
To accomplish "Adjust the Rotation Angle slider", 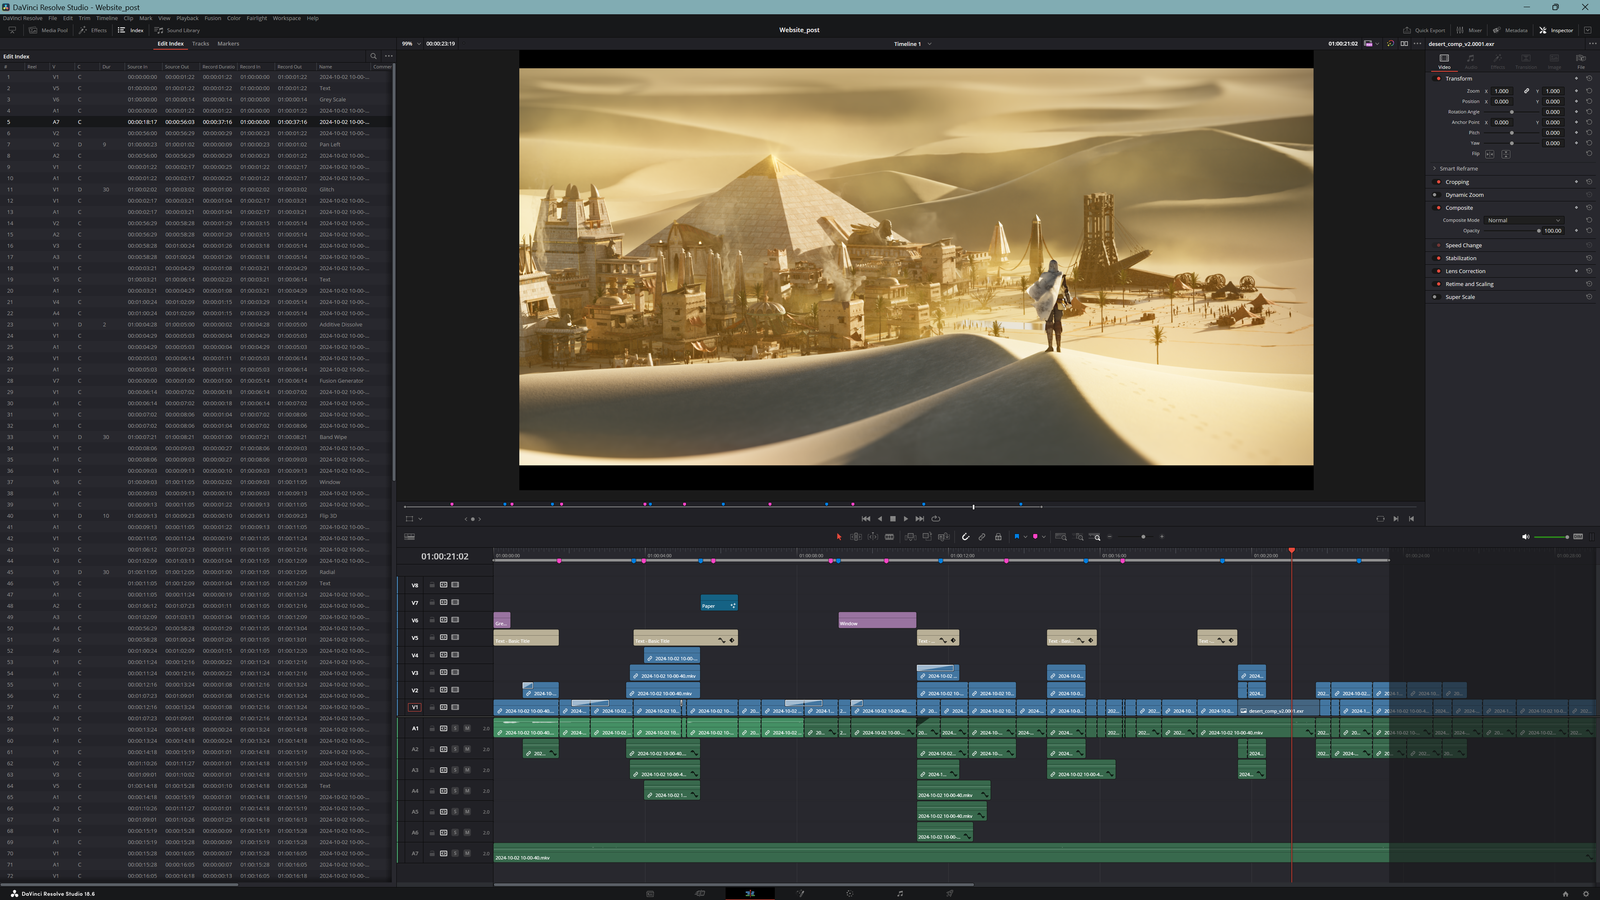I will [1511, 112].
